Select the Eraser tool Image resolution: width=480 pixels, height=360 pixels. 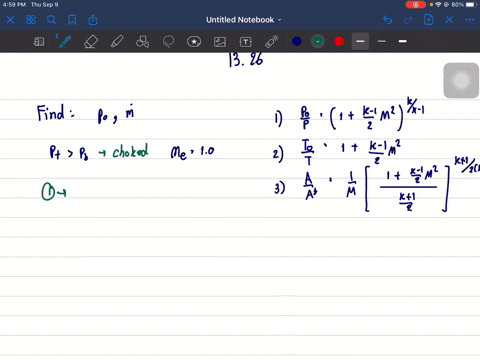pyautogui.click(x=91, y=42)
